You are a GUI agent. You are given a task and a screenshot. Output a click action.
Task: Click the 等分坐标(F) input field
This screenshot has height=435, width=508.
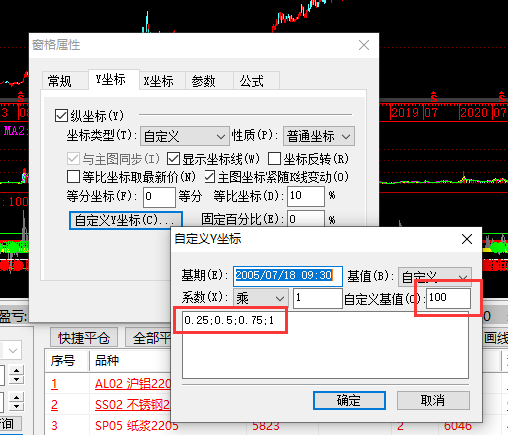(x=159, y=197)
